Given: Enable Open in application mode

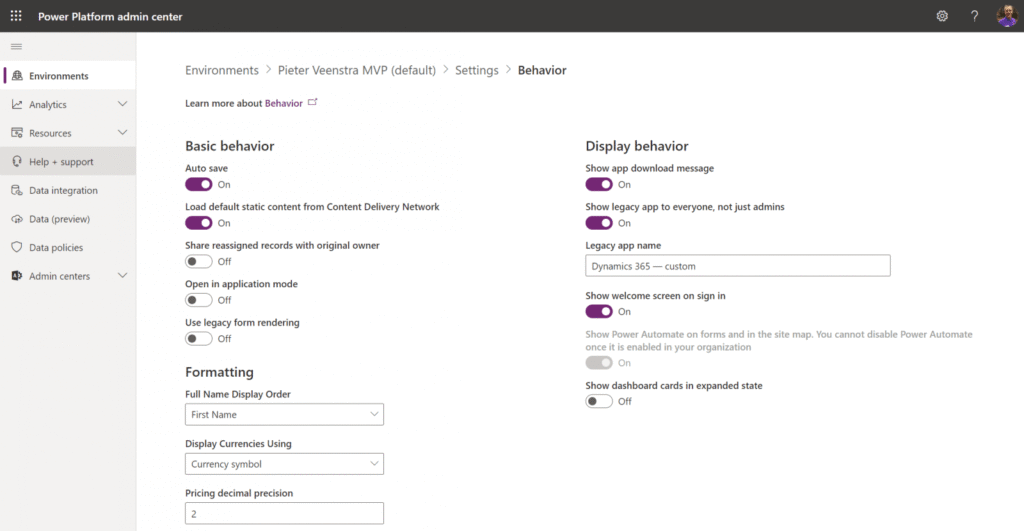Looking at the screenshot, I should tap(199, 300).
